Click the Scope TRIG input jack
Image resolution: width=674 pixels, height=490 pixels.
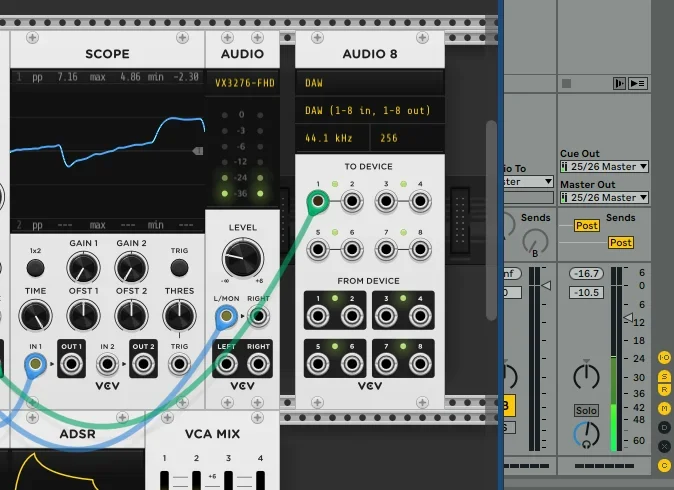click(x=179, y=364)
